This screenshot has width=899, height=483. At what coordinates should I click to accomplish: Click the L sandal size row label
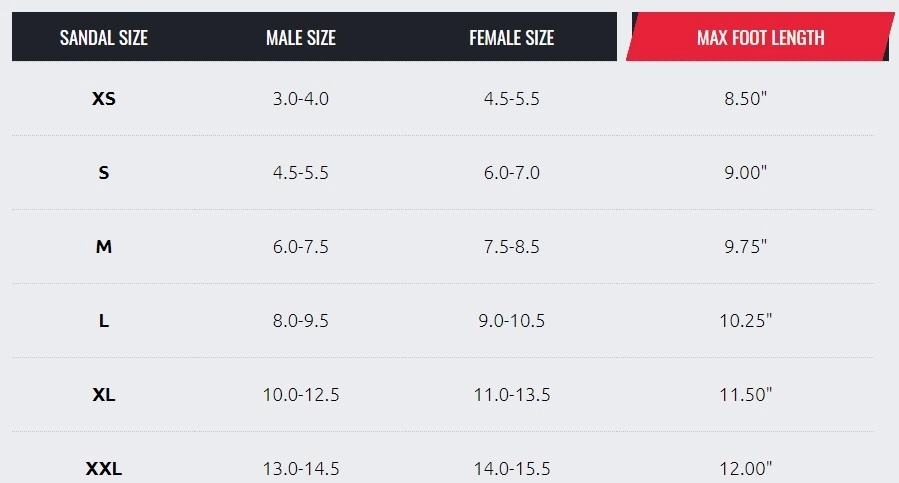pos(103,321)
